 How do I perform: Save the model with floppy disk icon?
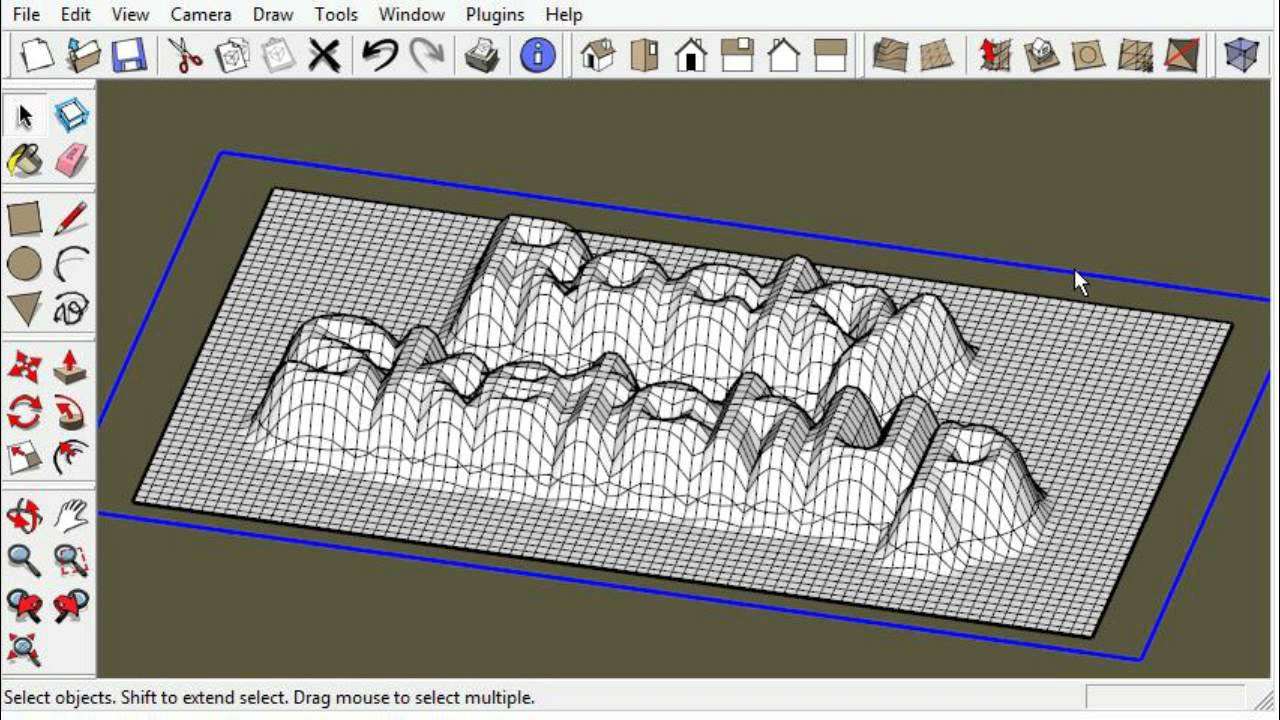[x=130, y=55]
